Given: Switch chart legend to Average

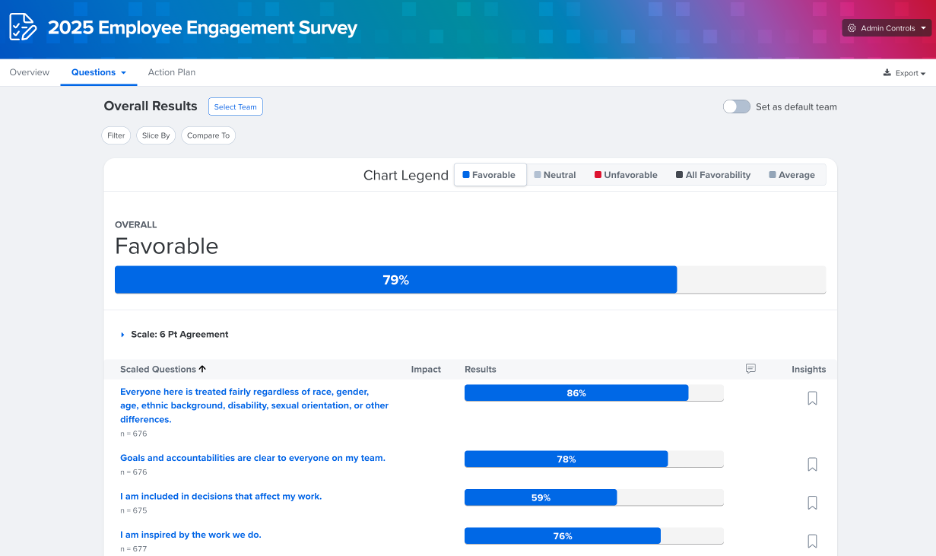Looking at the screenshot, I should click(791, 175).
